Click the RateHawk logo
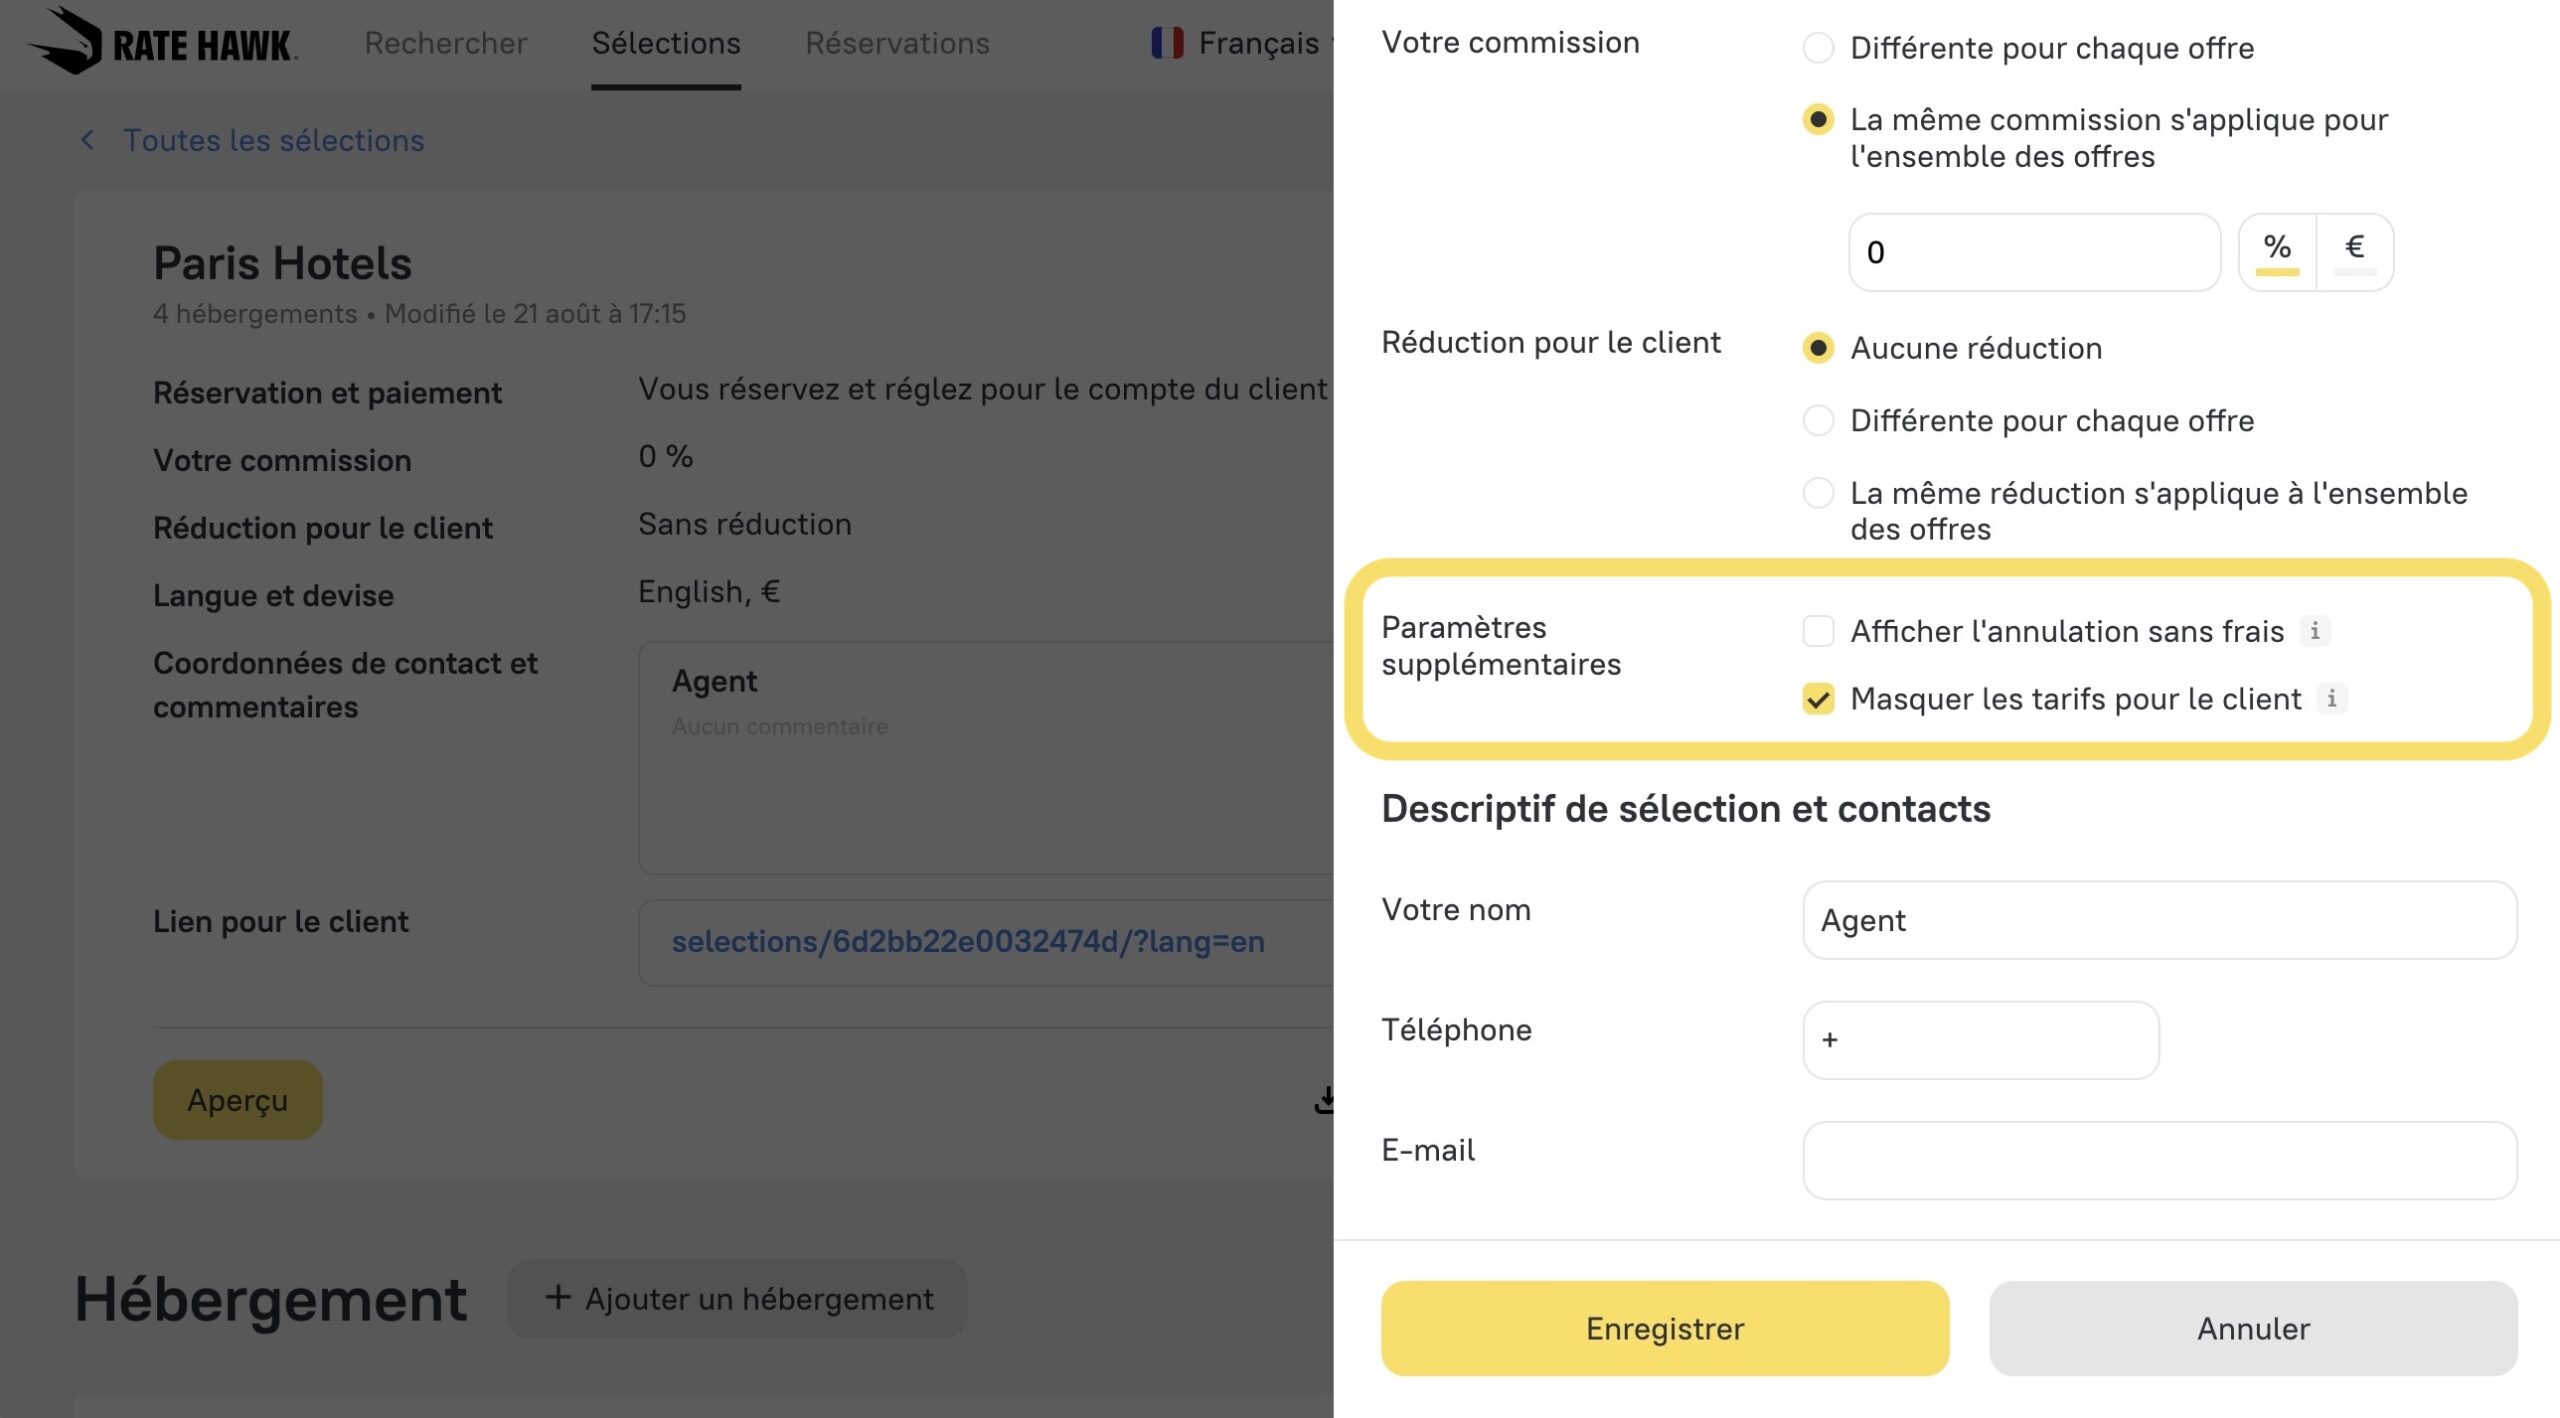 [x=162, y=42]
